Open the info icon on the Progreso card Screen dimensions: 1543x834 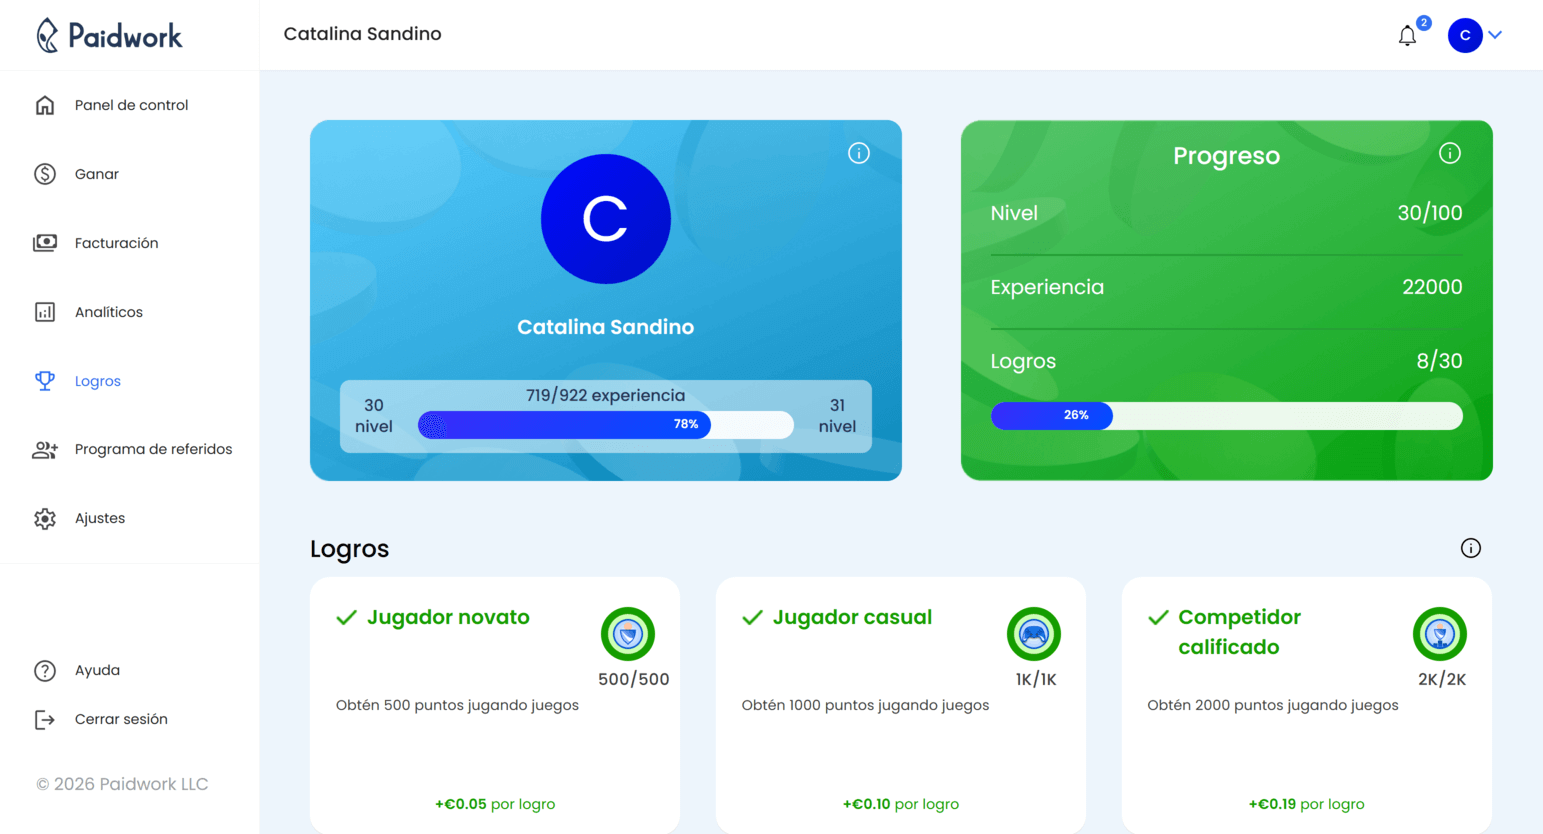1450,153
